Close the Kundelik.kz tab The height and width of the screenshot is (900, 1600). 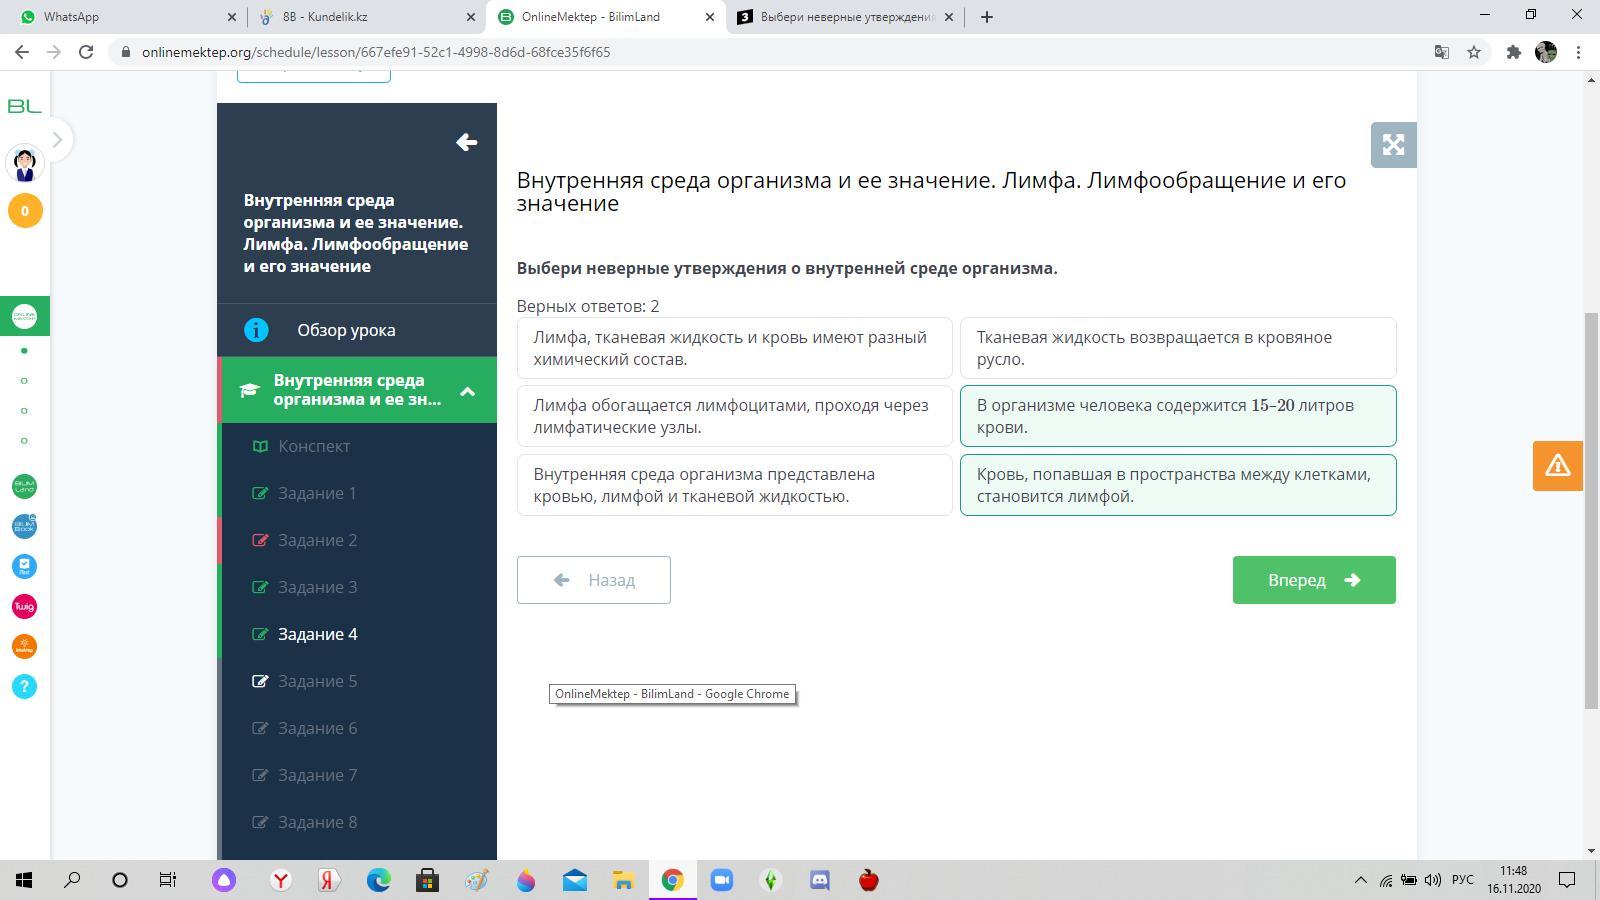point(471,17)
